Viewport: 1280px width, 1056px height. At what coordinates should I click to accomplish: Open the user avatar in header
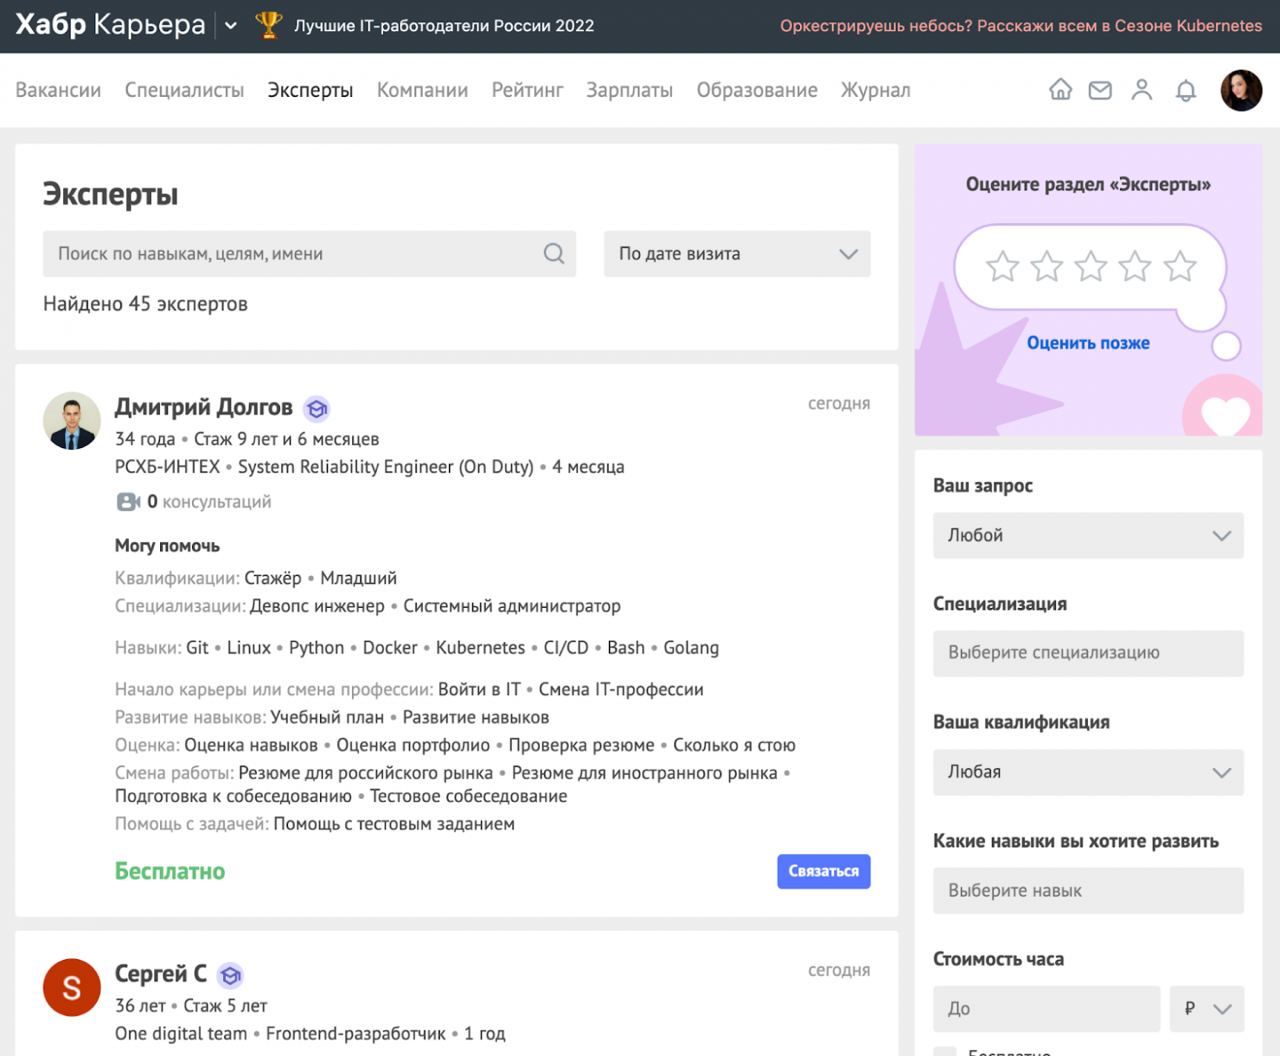coord(1241,90)
